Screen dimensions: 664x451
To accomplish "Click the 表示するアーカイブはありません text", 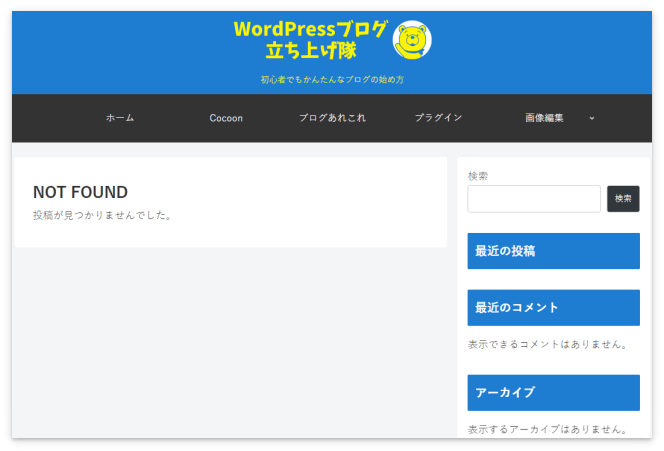I will 548,429.
